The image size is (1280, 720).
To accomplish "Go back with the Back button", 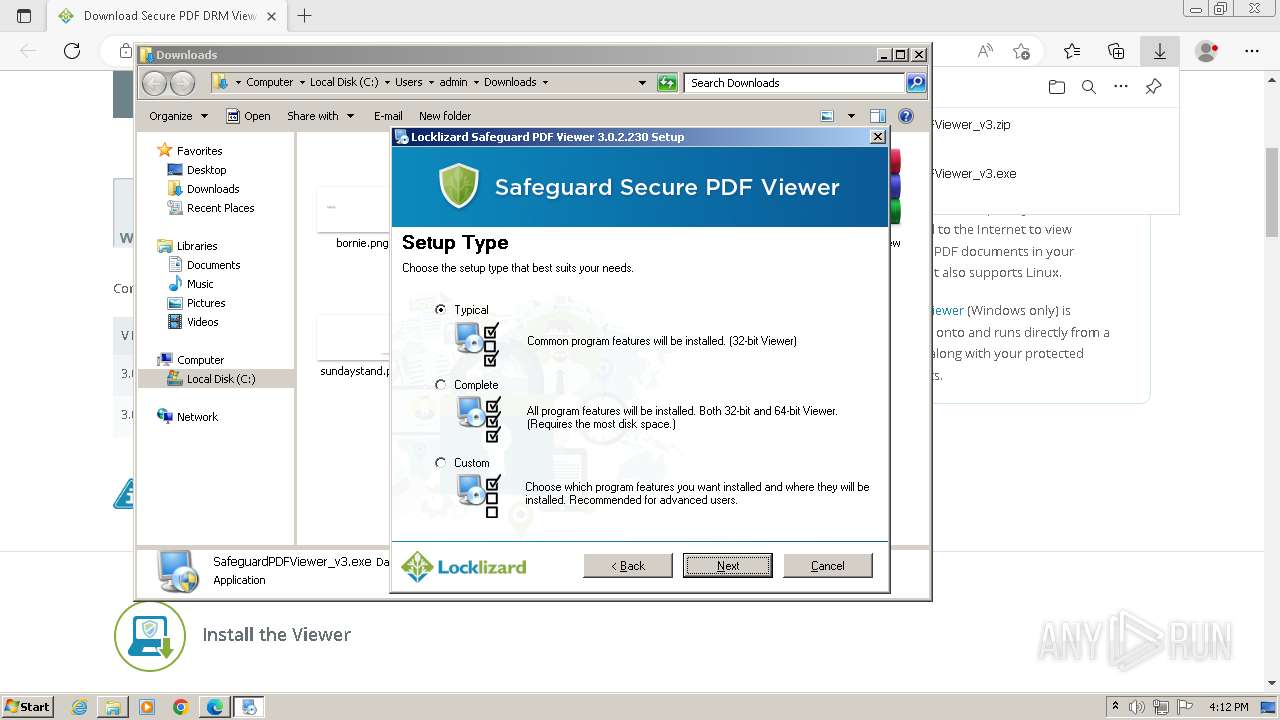I will click(x=628, y=566).
